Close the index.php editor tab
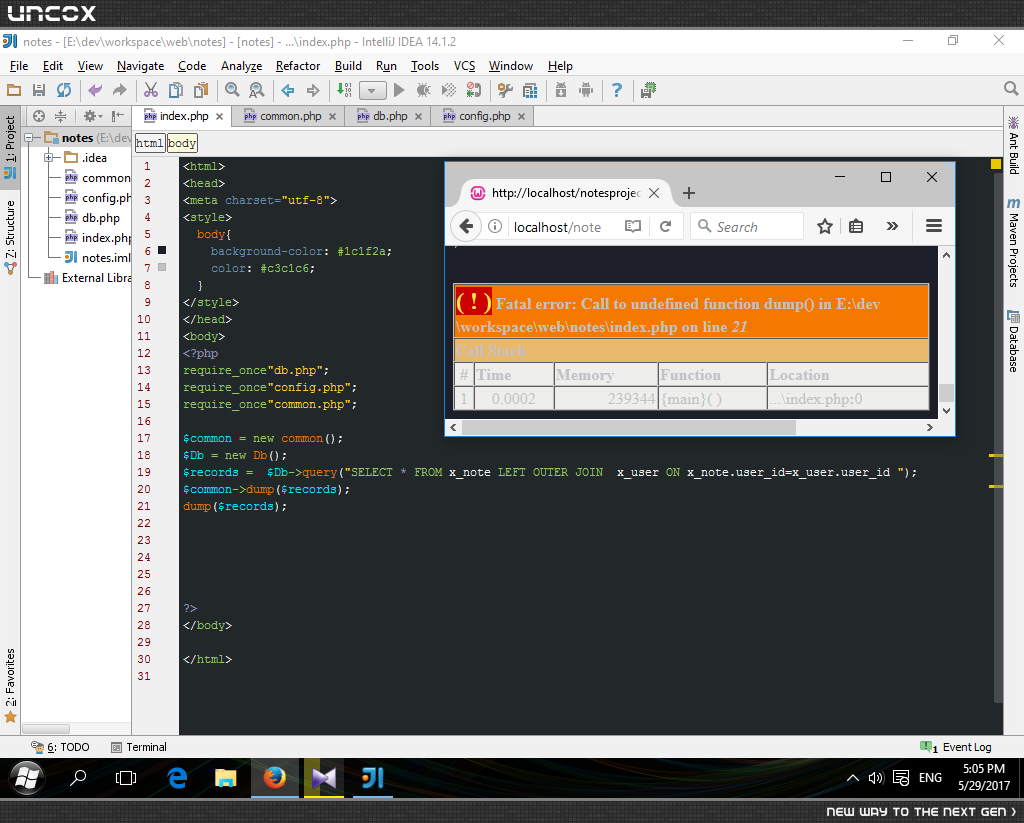 coord(219,116)
